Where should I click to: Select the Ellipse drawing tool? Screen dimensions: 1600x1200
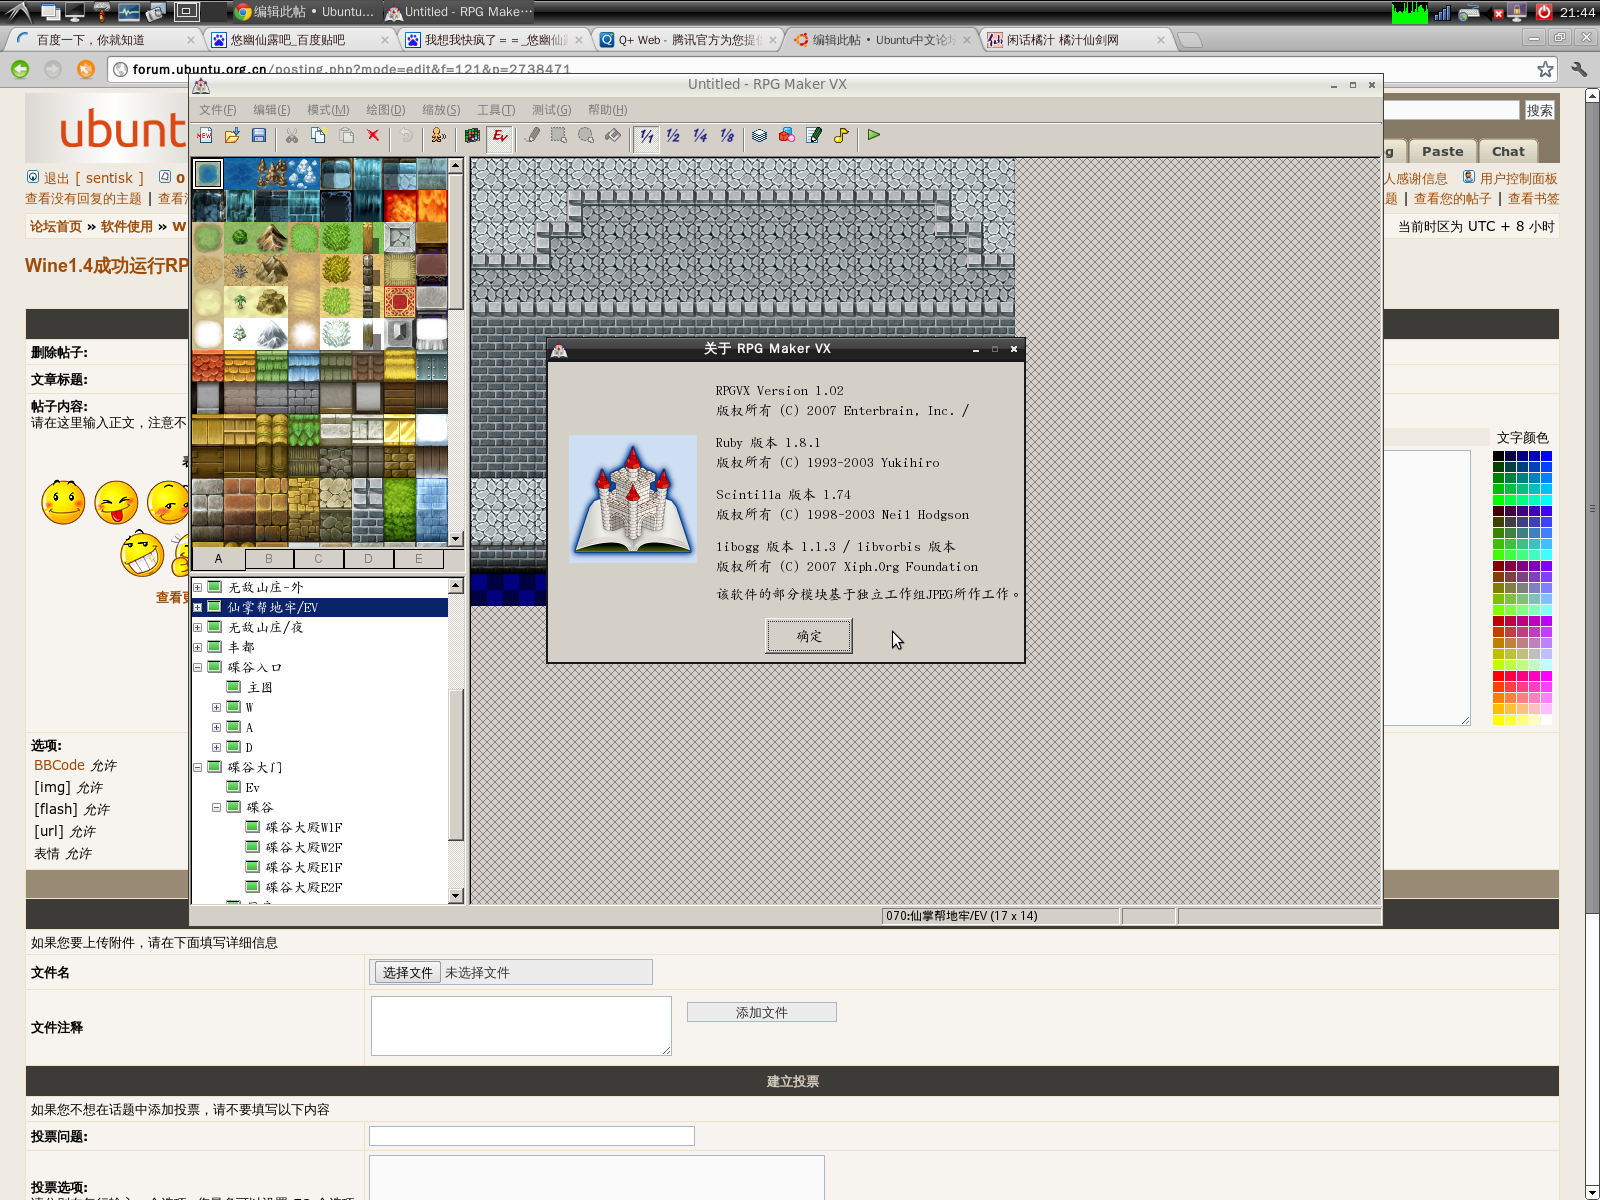[586, 136]
